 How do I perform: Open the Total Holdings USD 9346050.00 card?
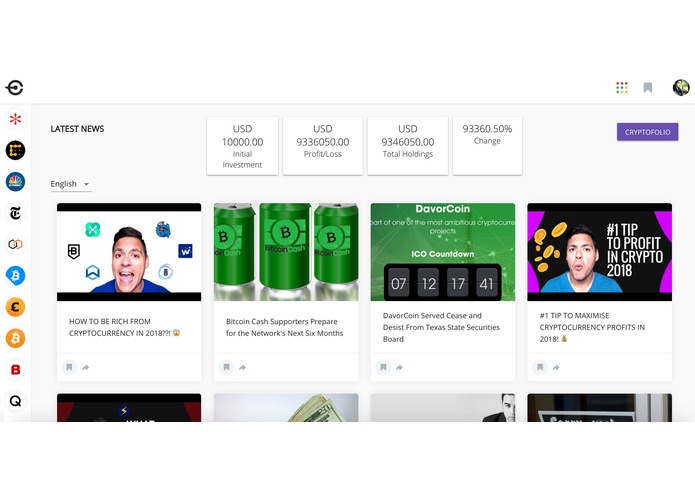(408, 146)
